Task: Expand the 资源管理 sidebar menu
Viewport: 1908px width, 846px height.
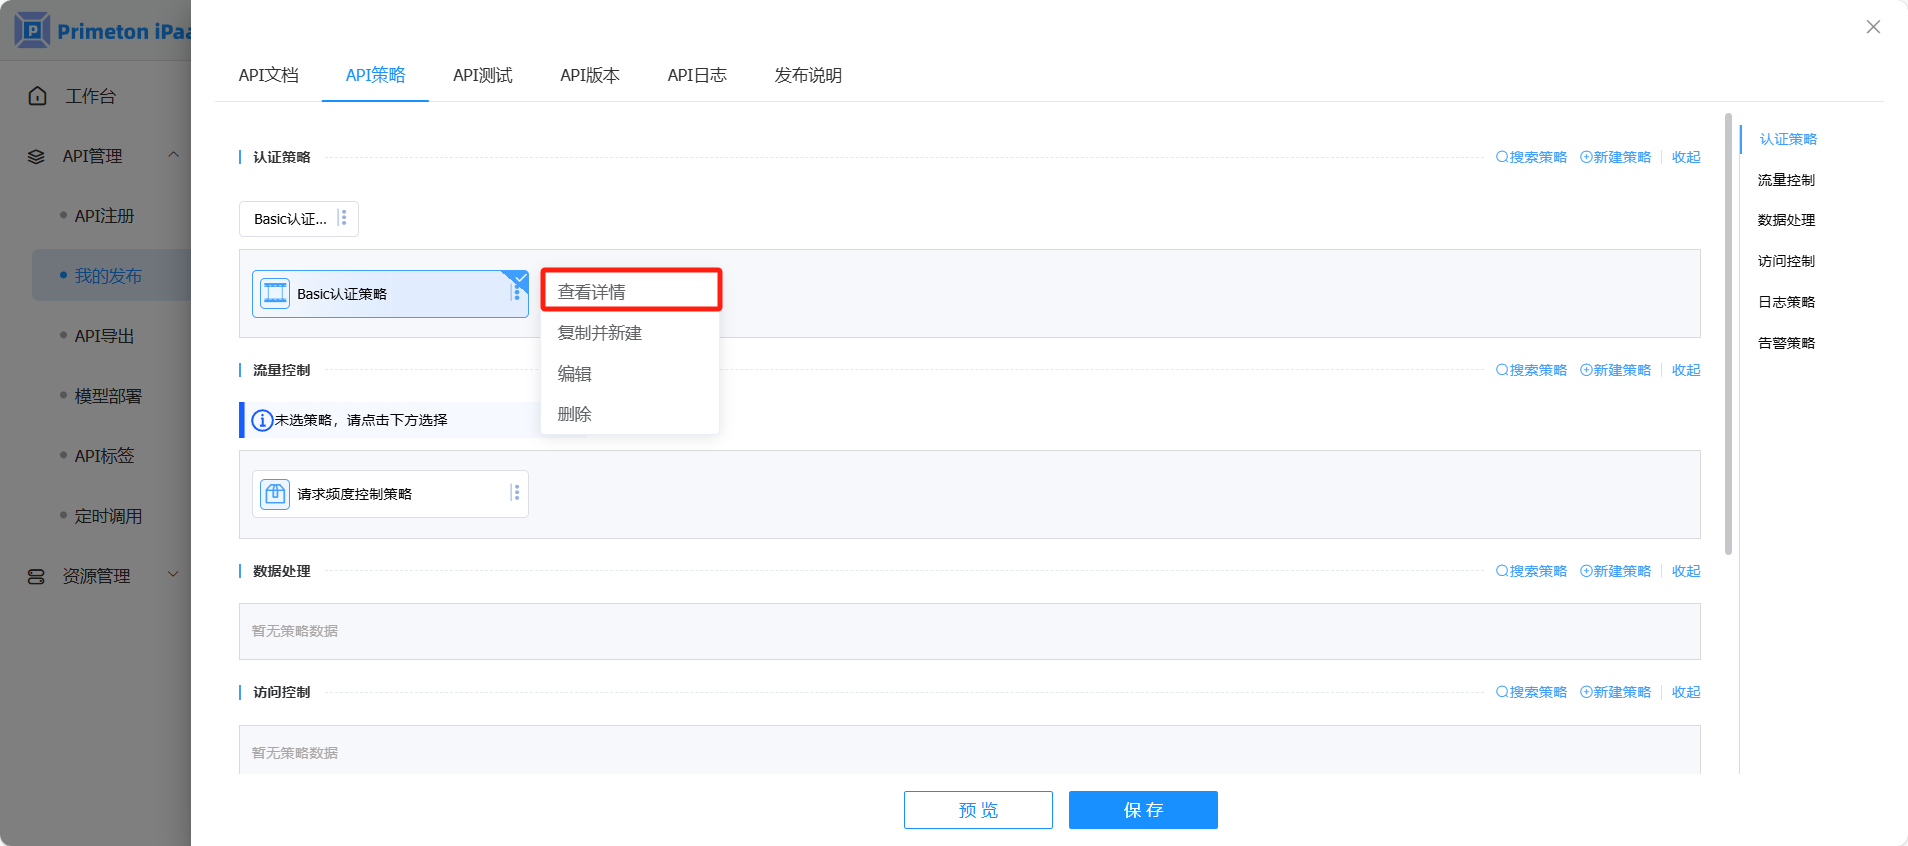Action: click(173, 575)
